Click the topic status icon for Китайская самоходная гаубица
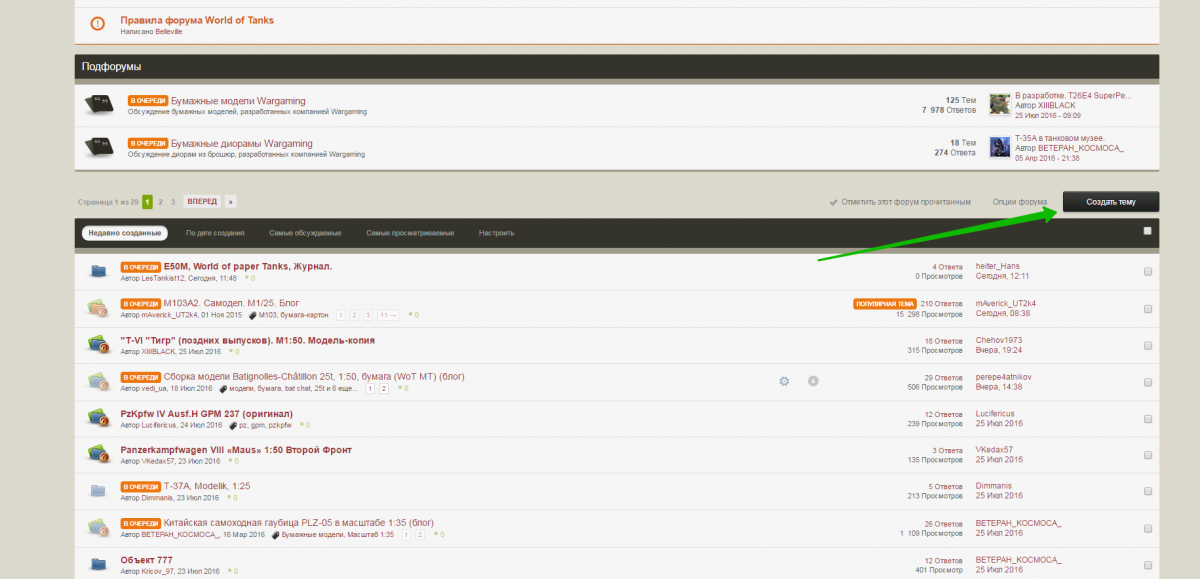The height and width of the screenshot is (579, 1200). [98, 527]
